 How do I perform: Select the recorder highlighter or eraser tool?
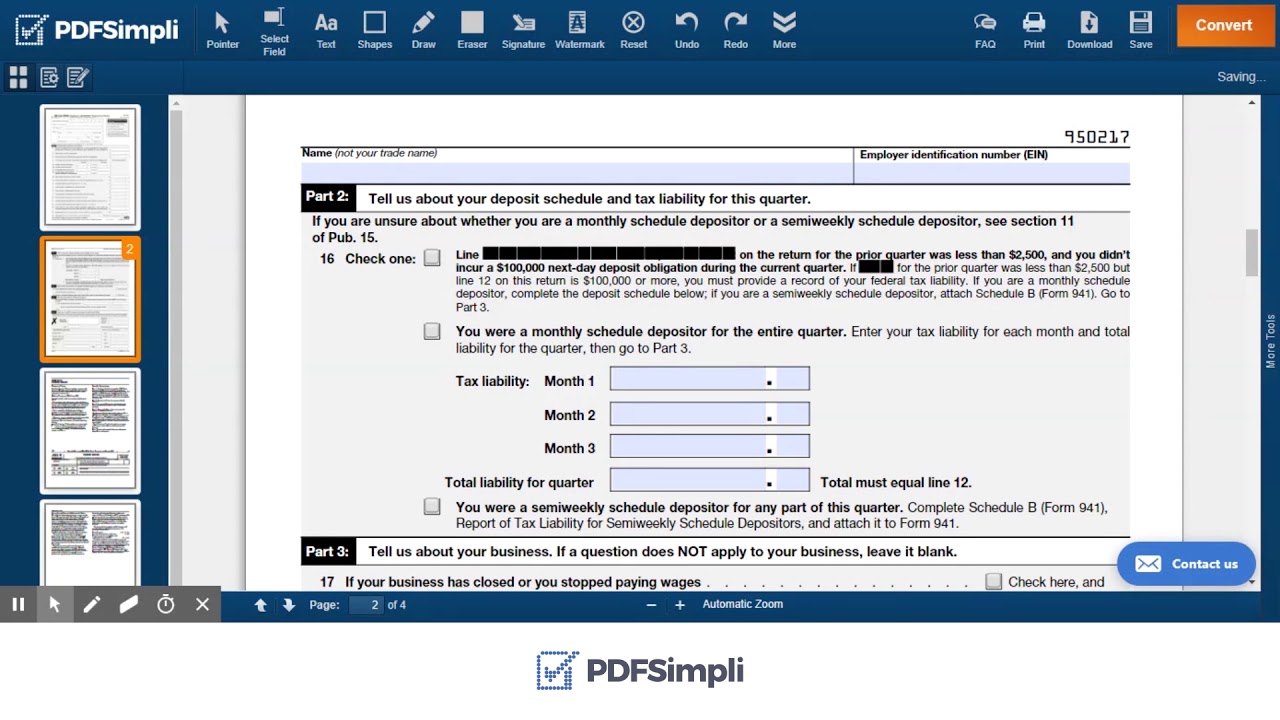(129, 604)
